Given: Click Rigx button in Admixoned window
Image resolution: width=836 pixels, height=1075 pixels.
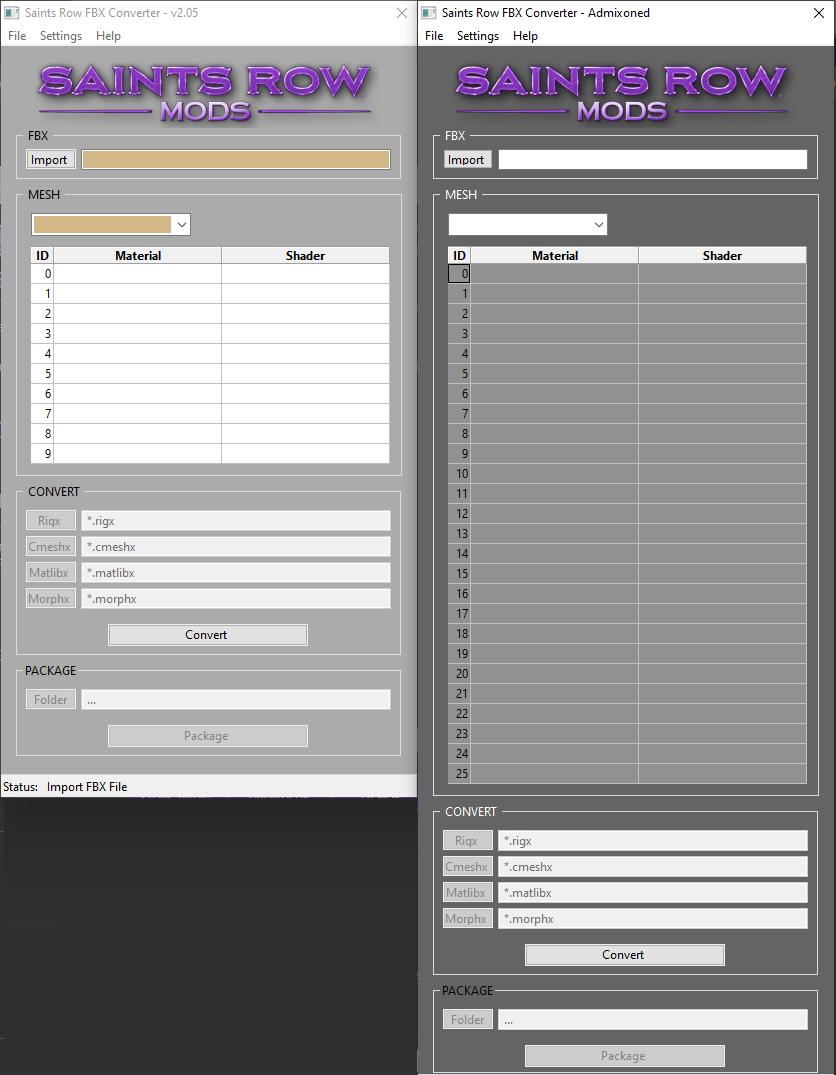Looking at the screenshot, I should [x=468, y=841].
